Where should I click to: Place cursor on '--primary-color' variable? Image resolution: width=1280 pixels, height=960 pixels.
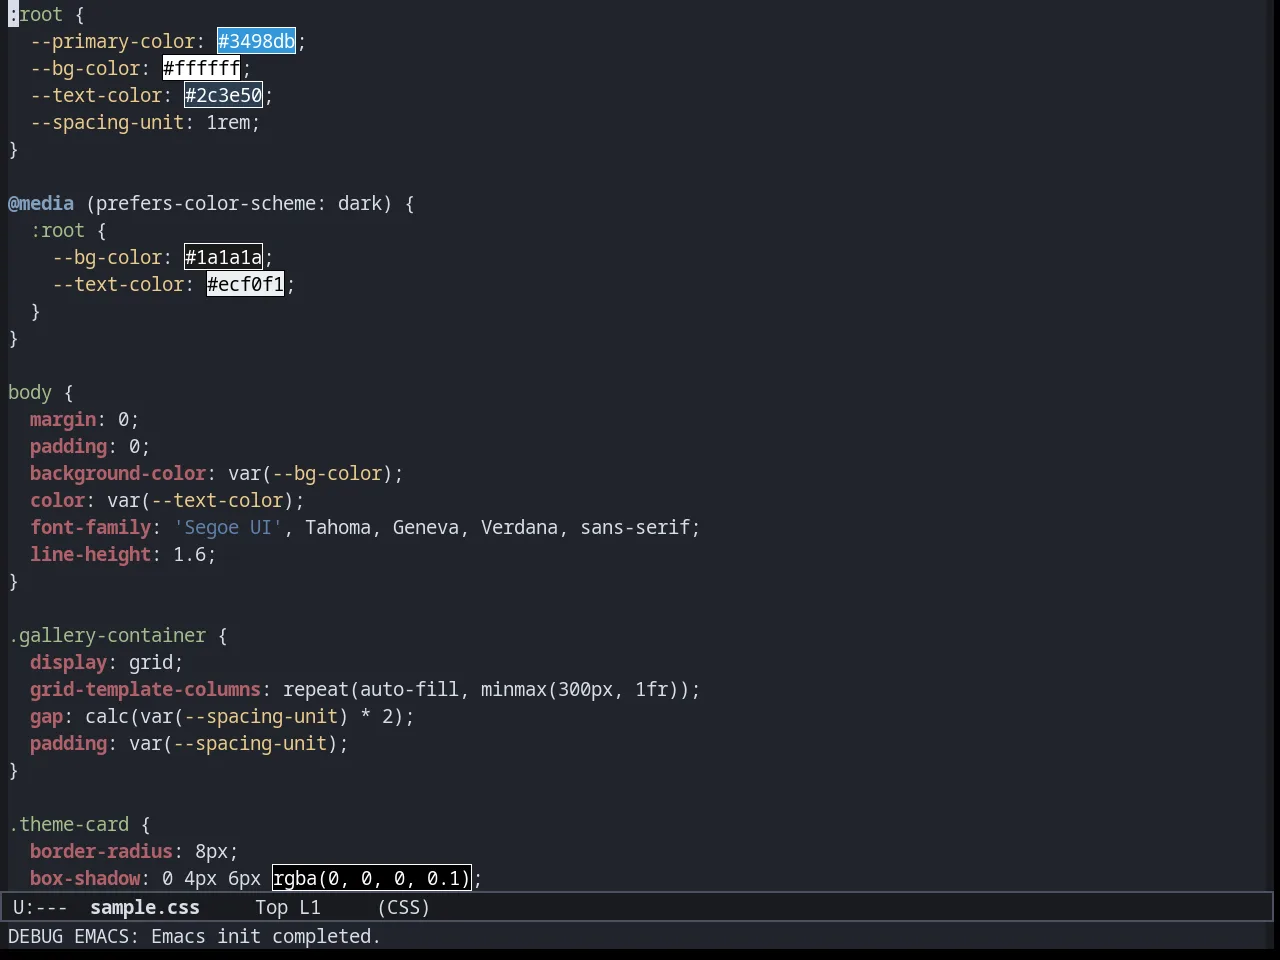click(x=113, y=41)
